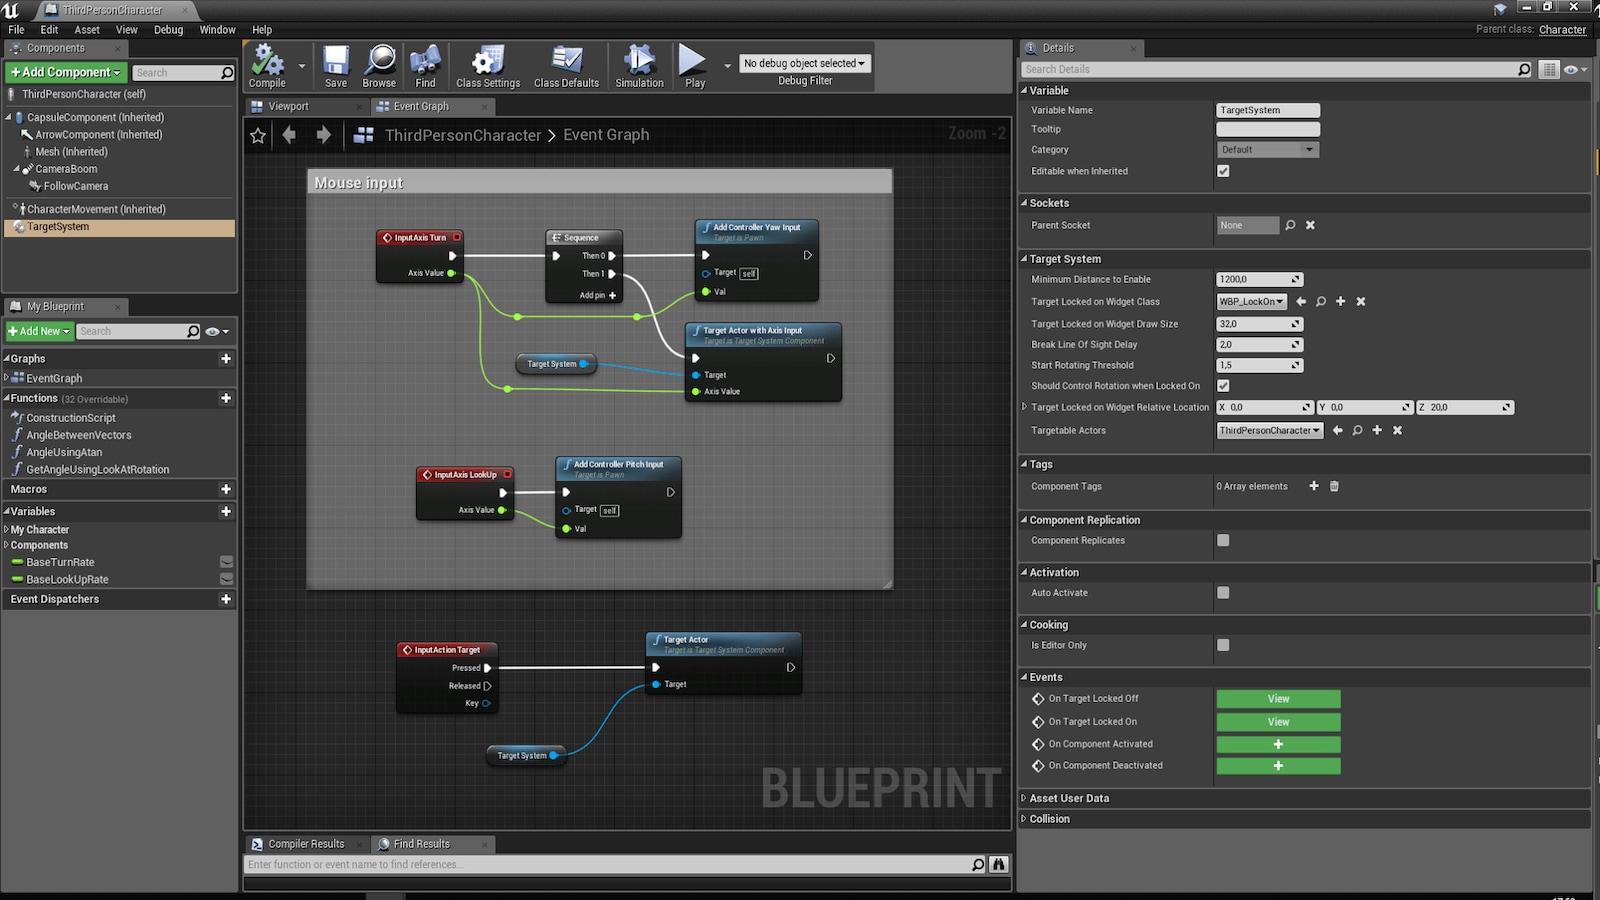1600x900 pixels.
Task: Toggle Should Control Rotation when Locked On
Action: coord(1223,385)
